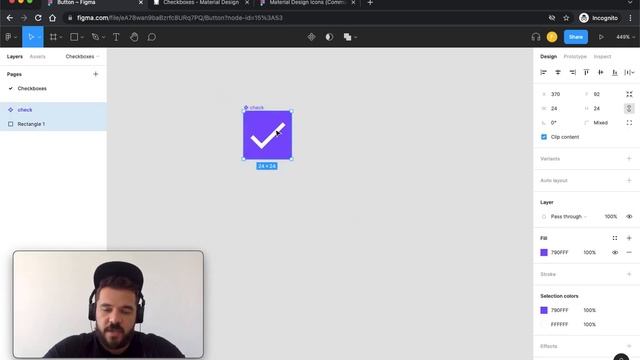Open the Pass through blend mode dropdown

pos(568,217)
